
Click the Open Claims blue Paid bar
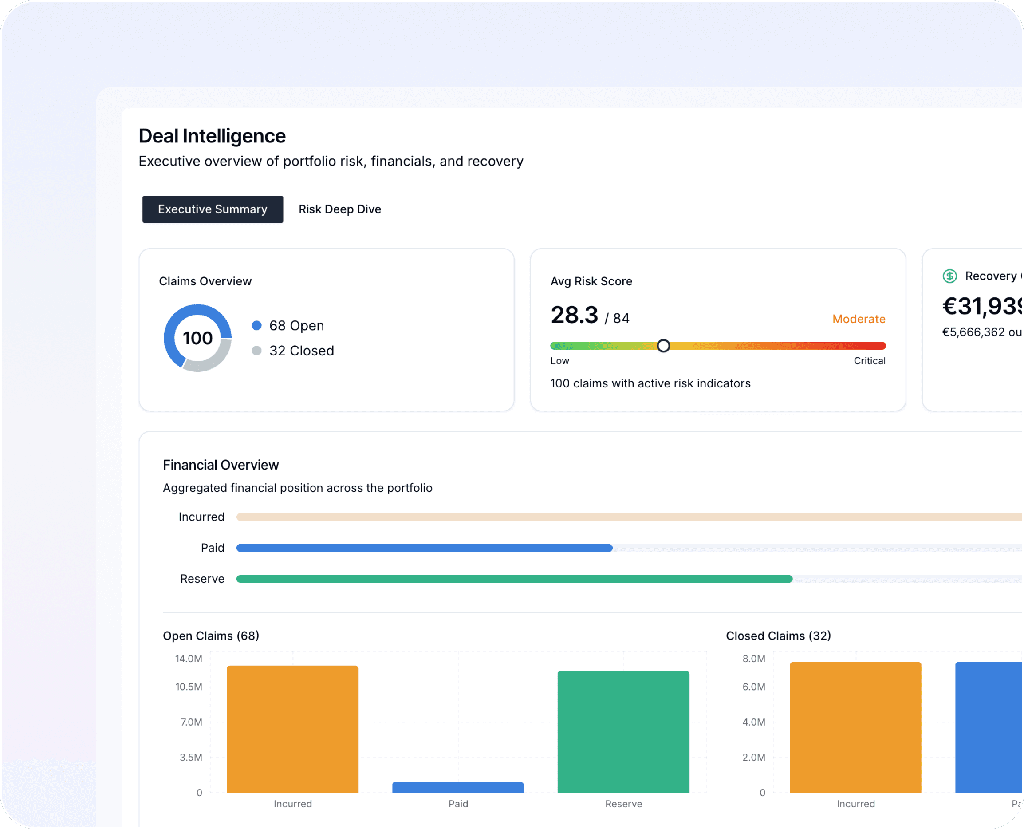(458, 788)
